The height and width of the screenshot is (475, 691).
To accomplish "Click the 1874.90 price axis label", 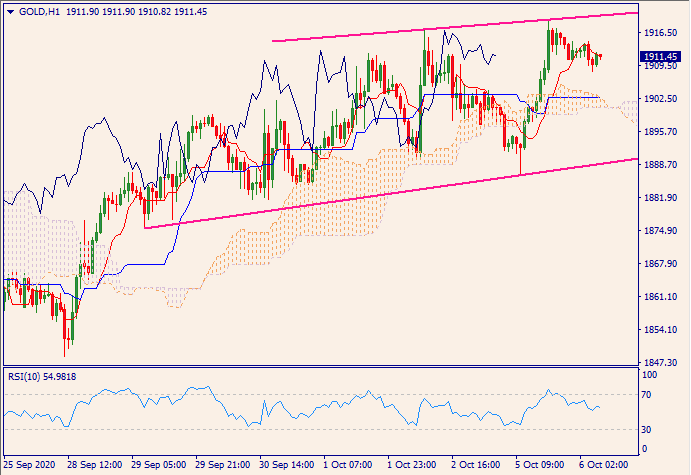I will pos(661,231).
